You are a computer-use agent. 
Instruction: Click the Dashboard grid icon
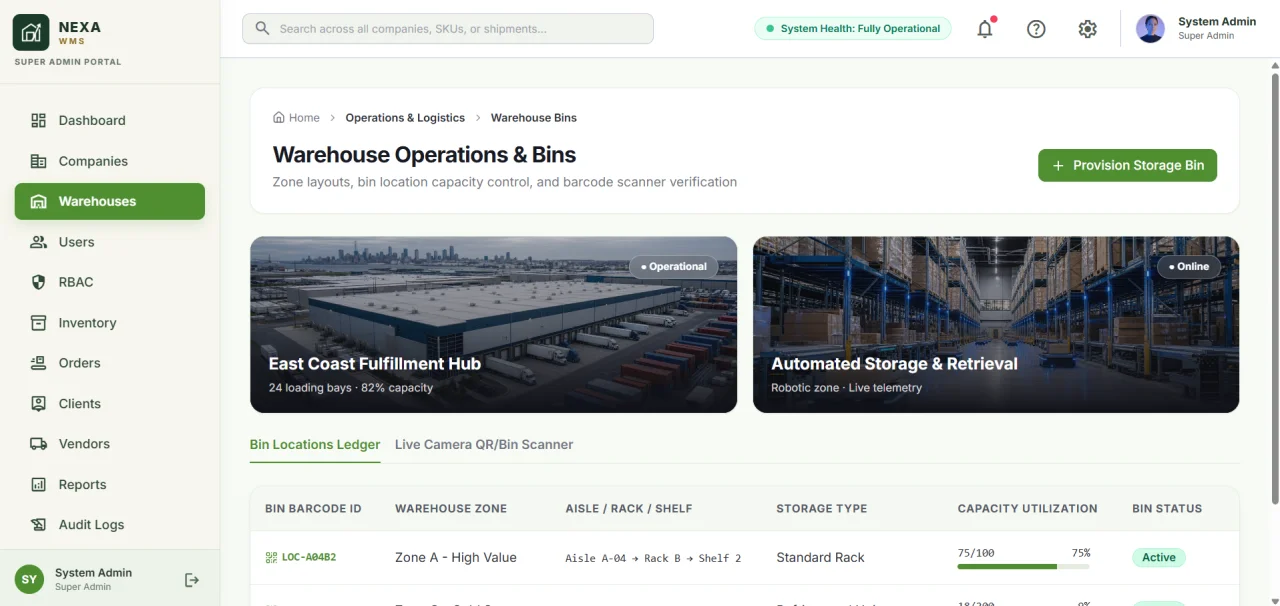(x=39, y=120)
